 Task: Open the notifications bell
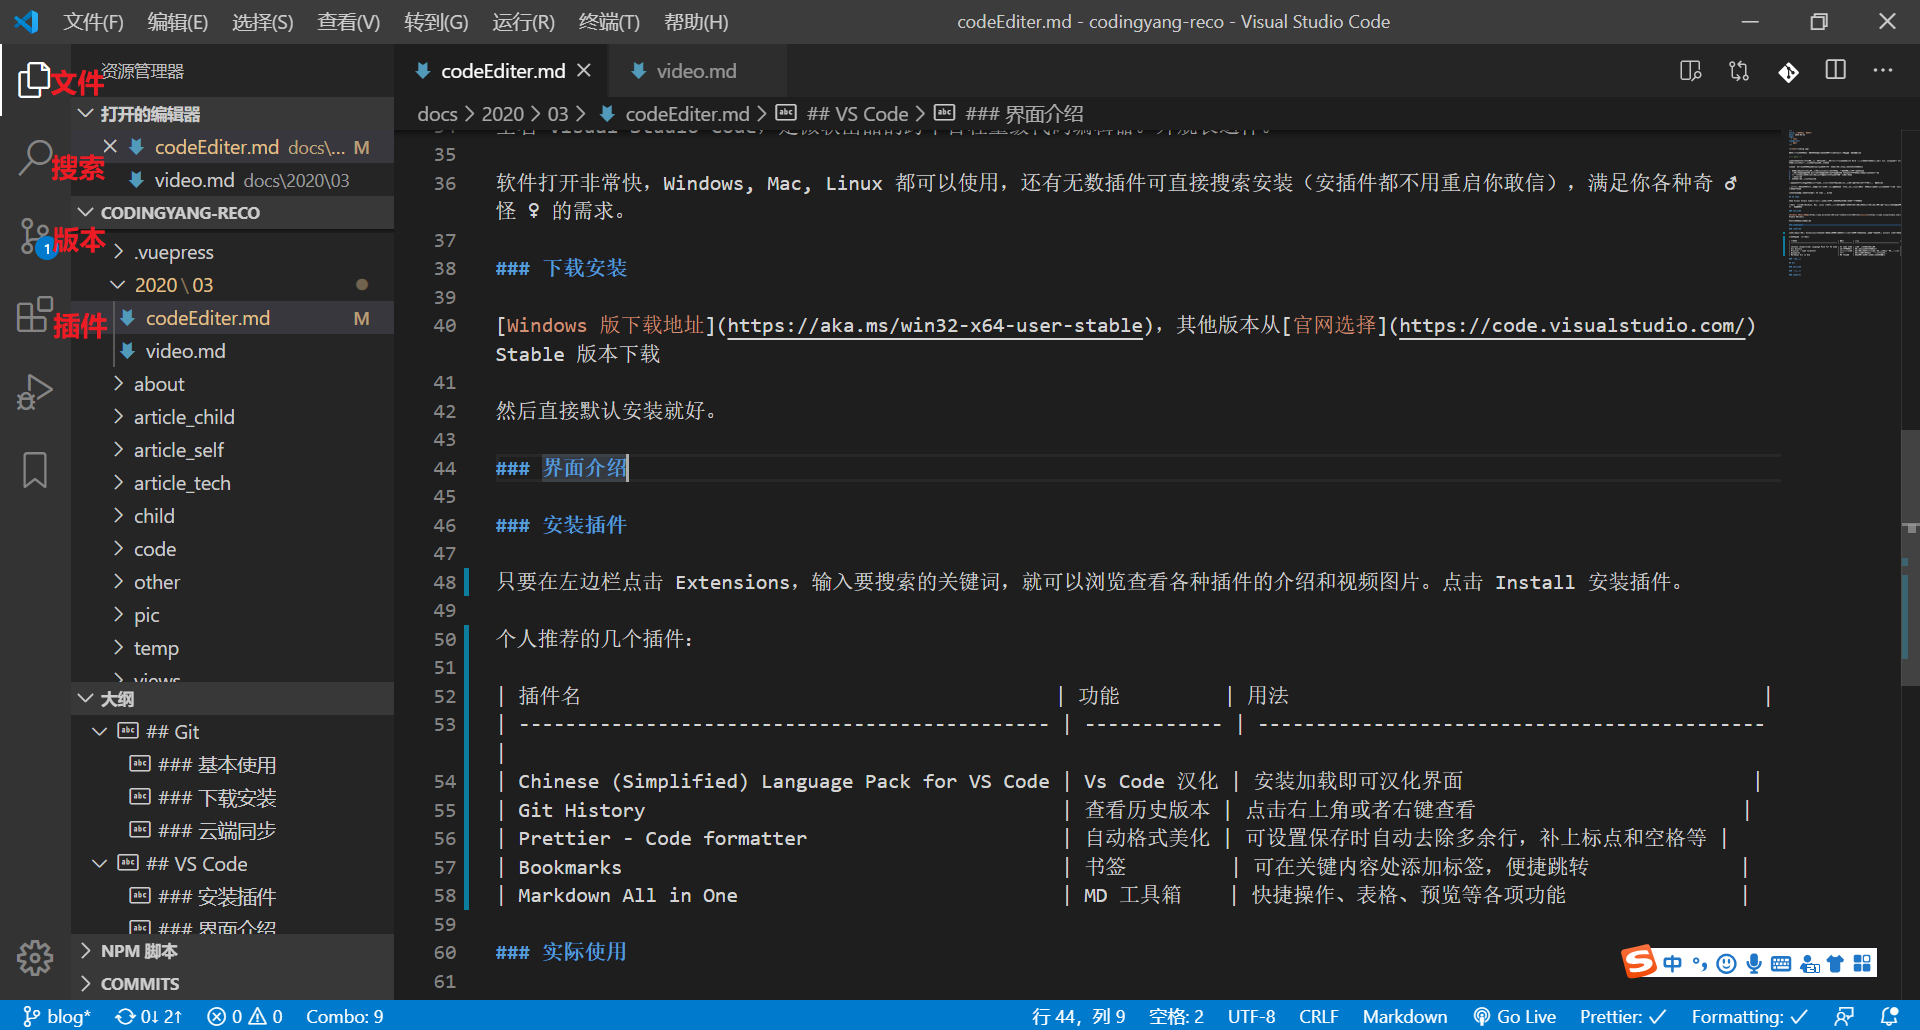point(1889,1016)
